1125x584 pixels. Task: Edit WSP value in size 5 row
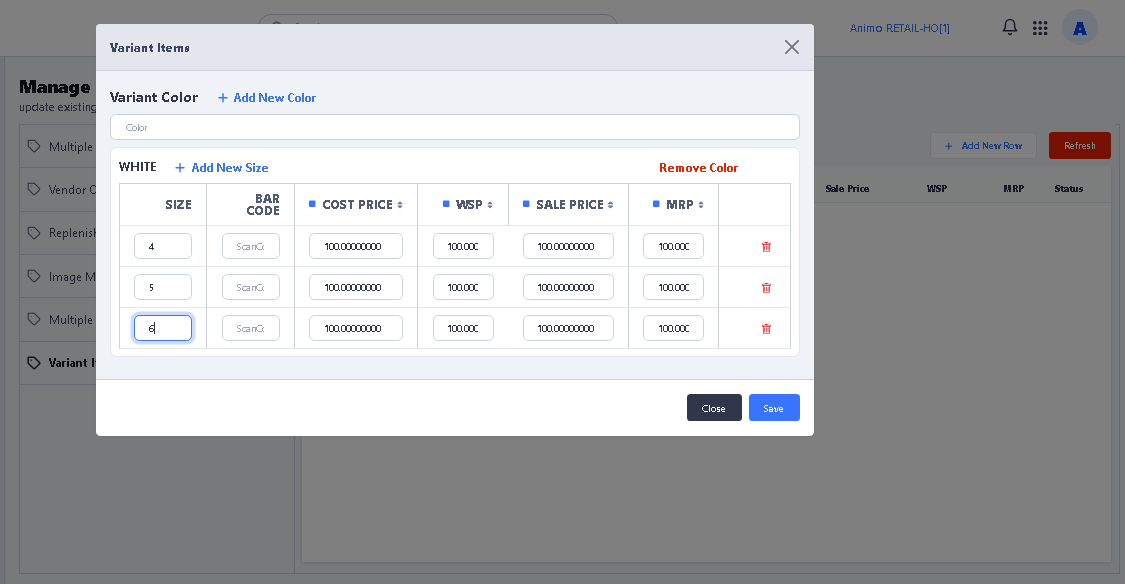coord(463,287)
